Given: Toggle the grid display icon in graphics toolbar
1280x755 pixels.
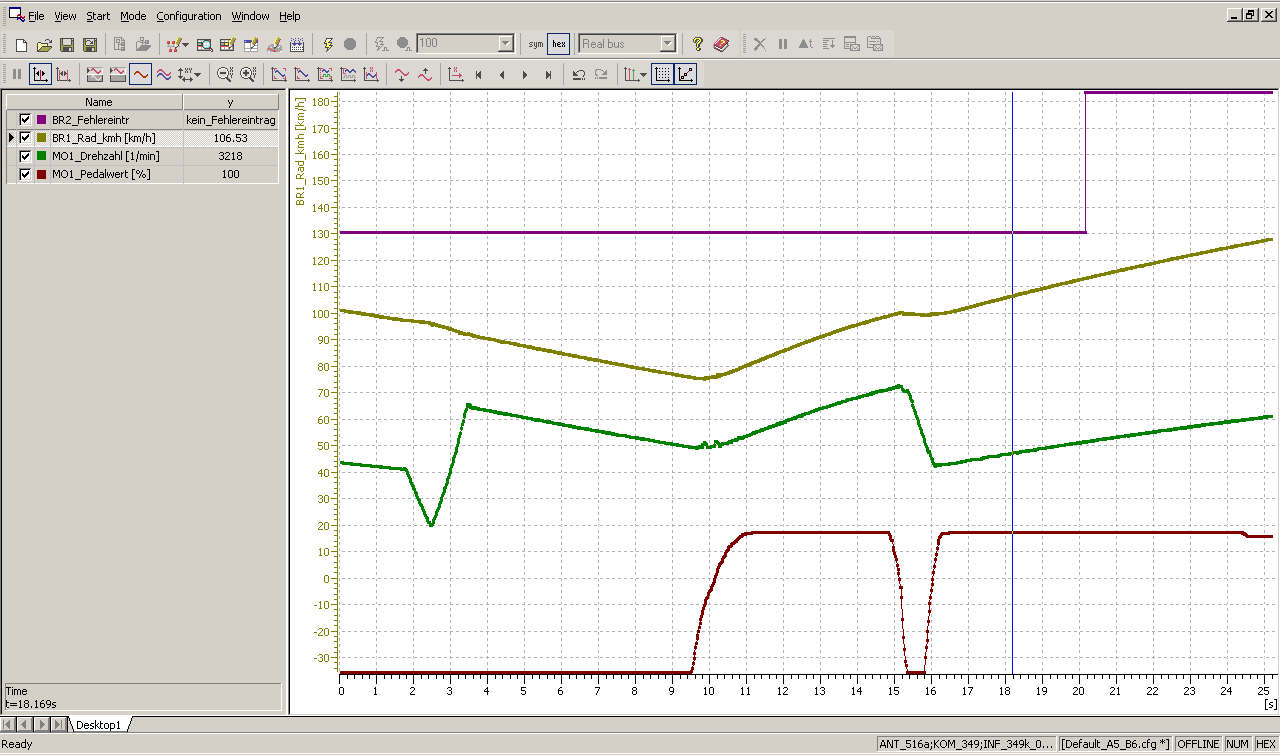Looking at the screenshot, I should 662,74.
